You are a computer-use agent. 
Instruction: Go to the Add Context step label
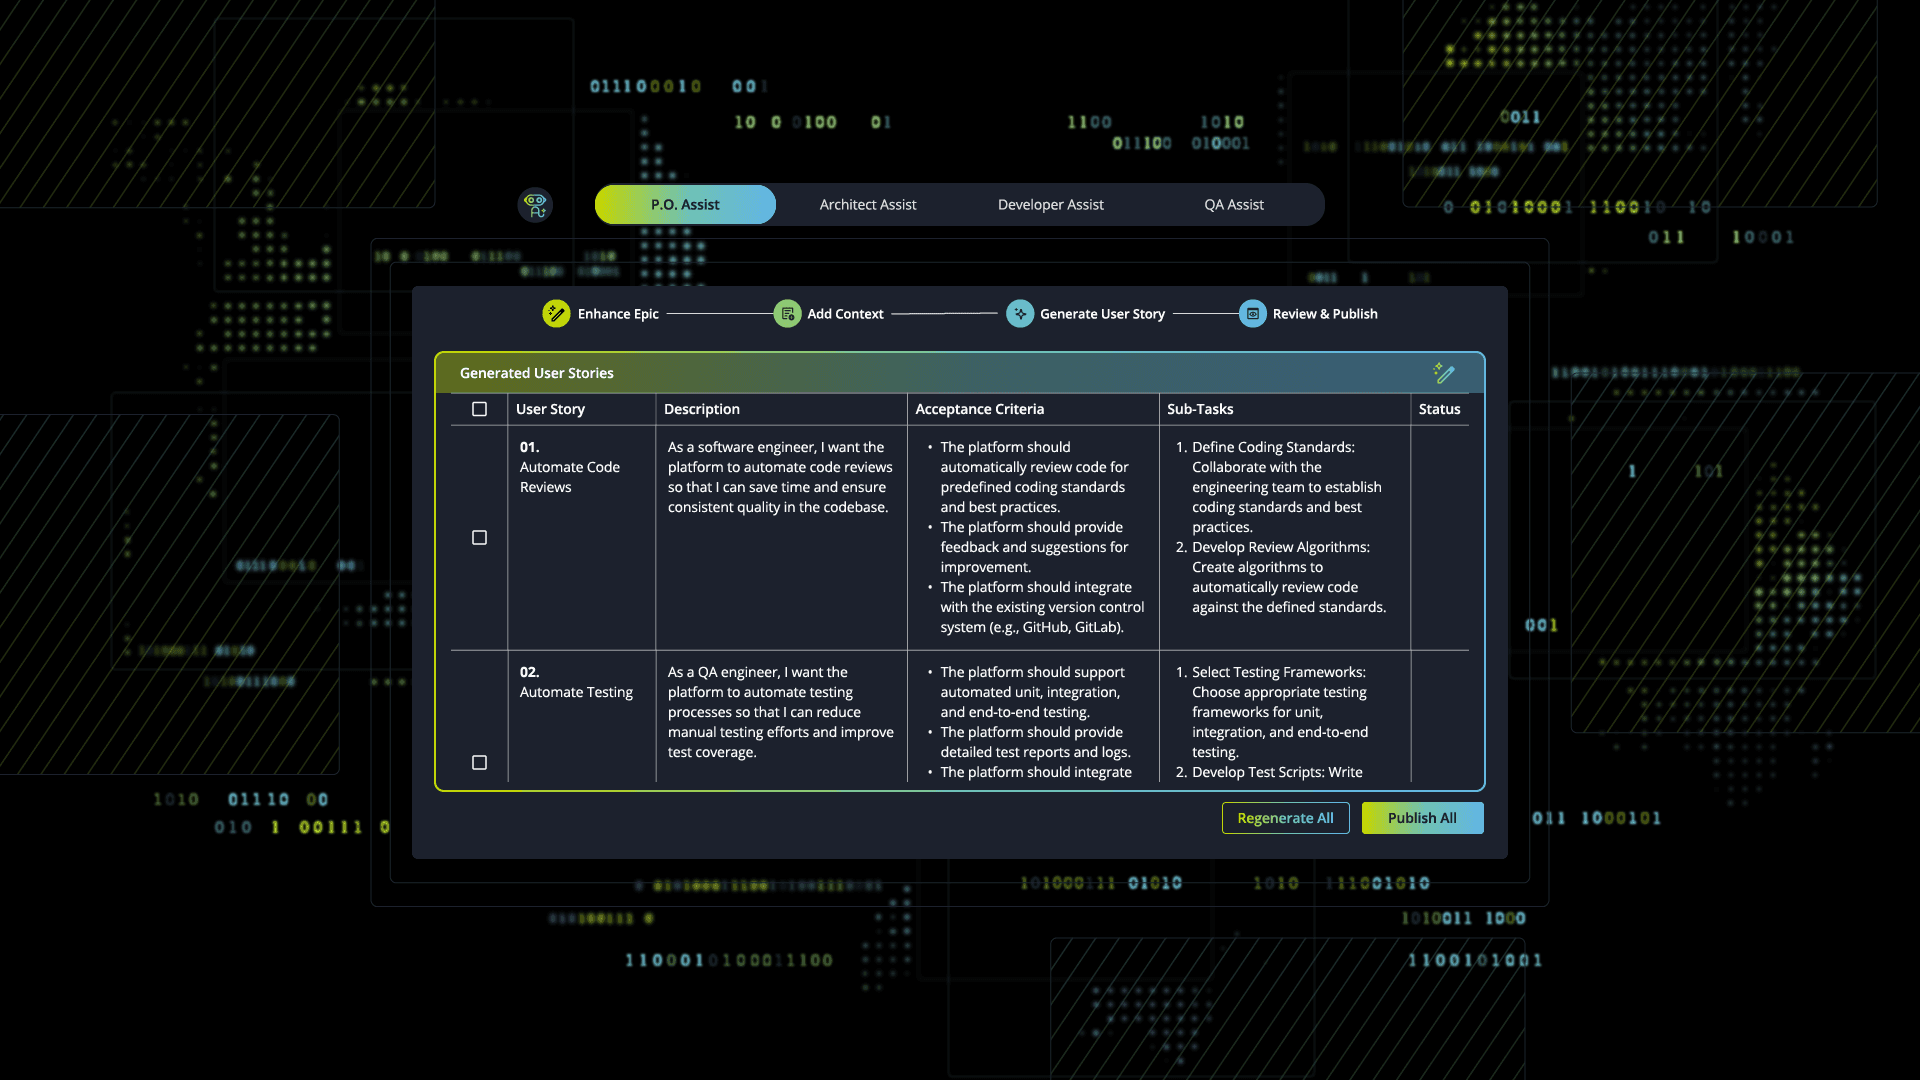click(x=845, y=314)
